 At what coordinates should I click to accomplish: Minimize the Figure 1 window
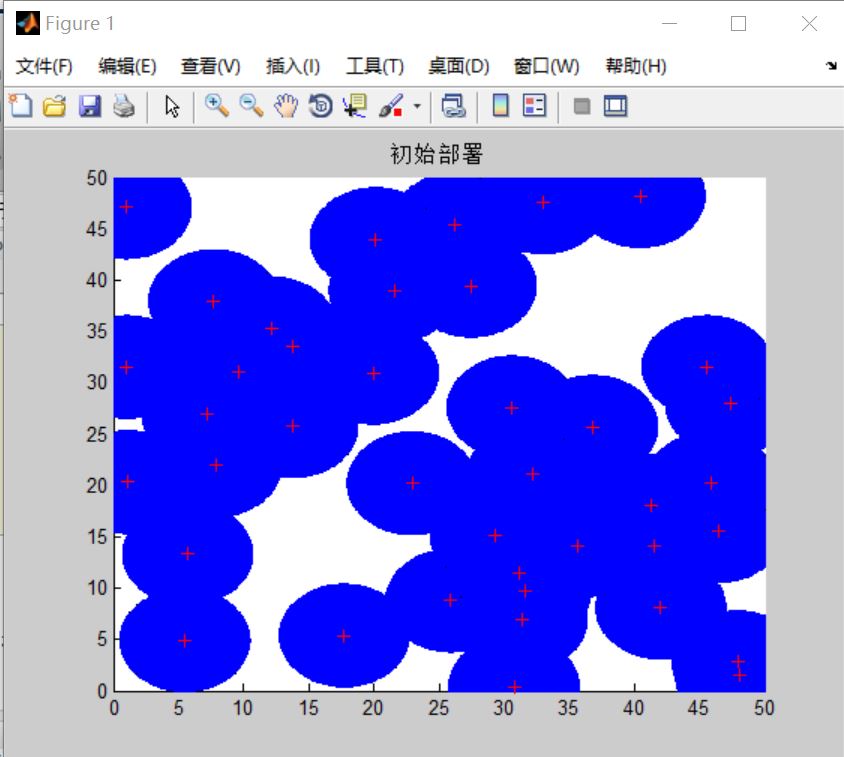coord(670,24)
